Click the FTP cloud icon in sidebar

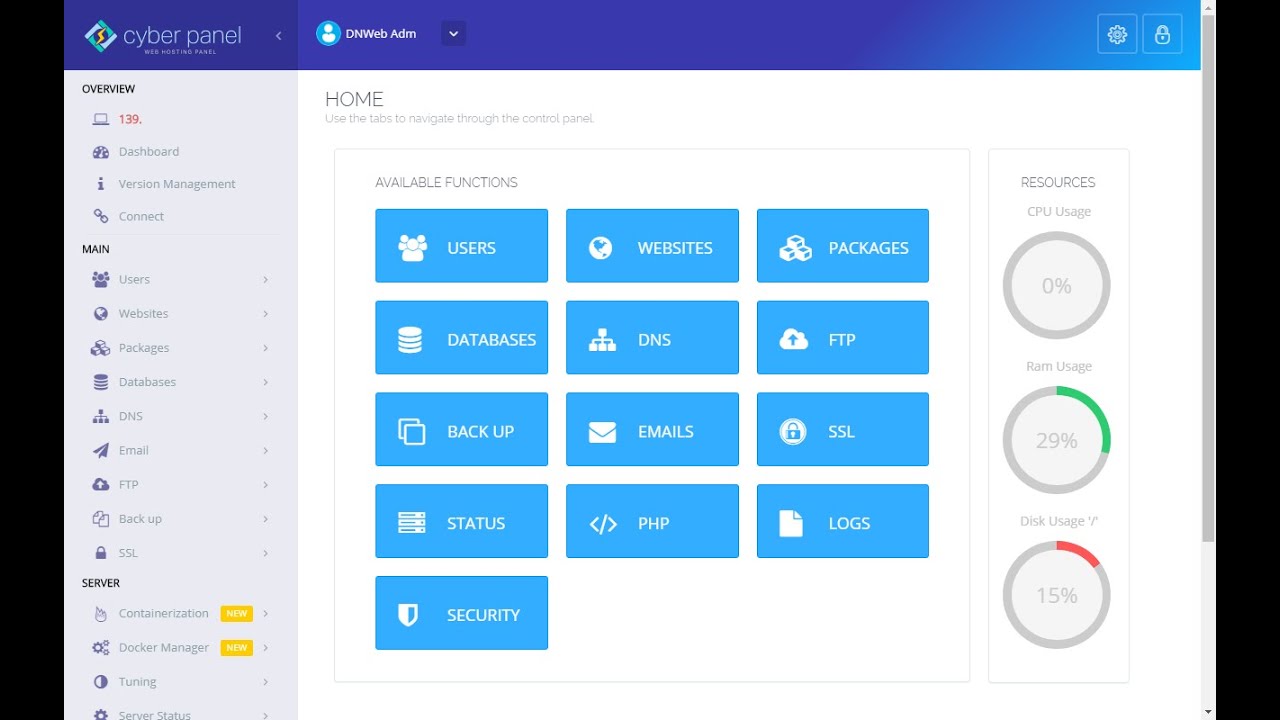click(x=100, y=485)
